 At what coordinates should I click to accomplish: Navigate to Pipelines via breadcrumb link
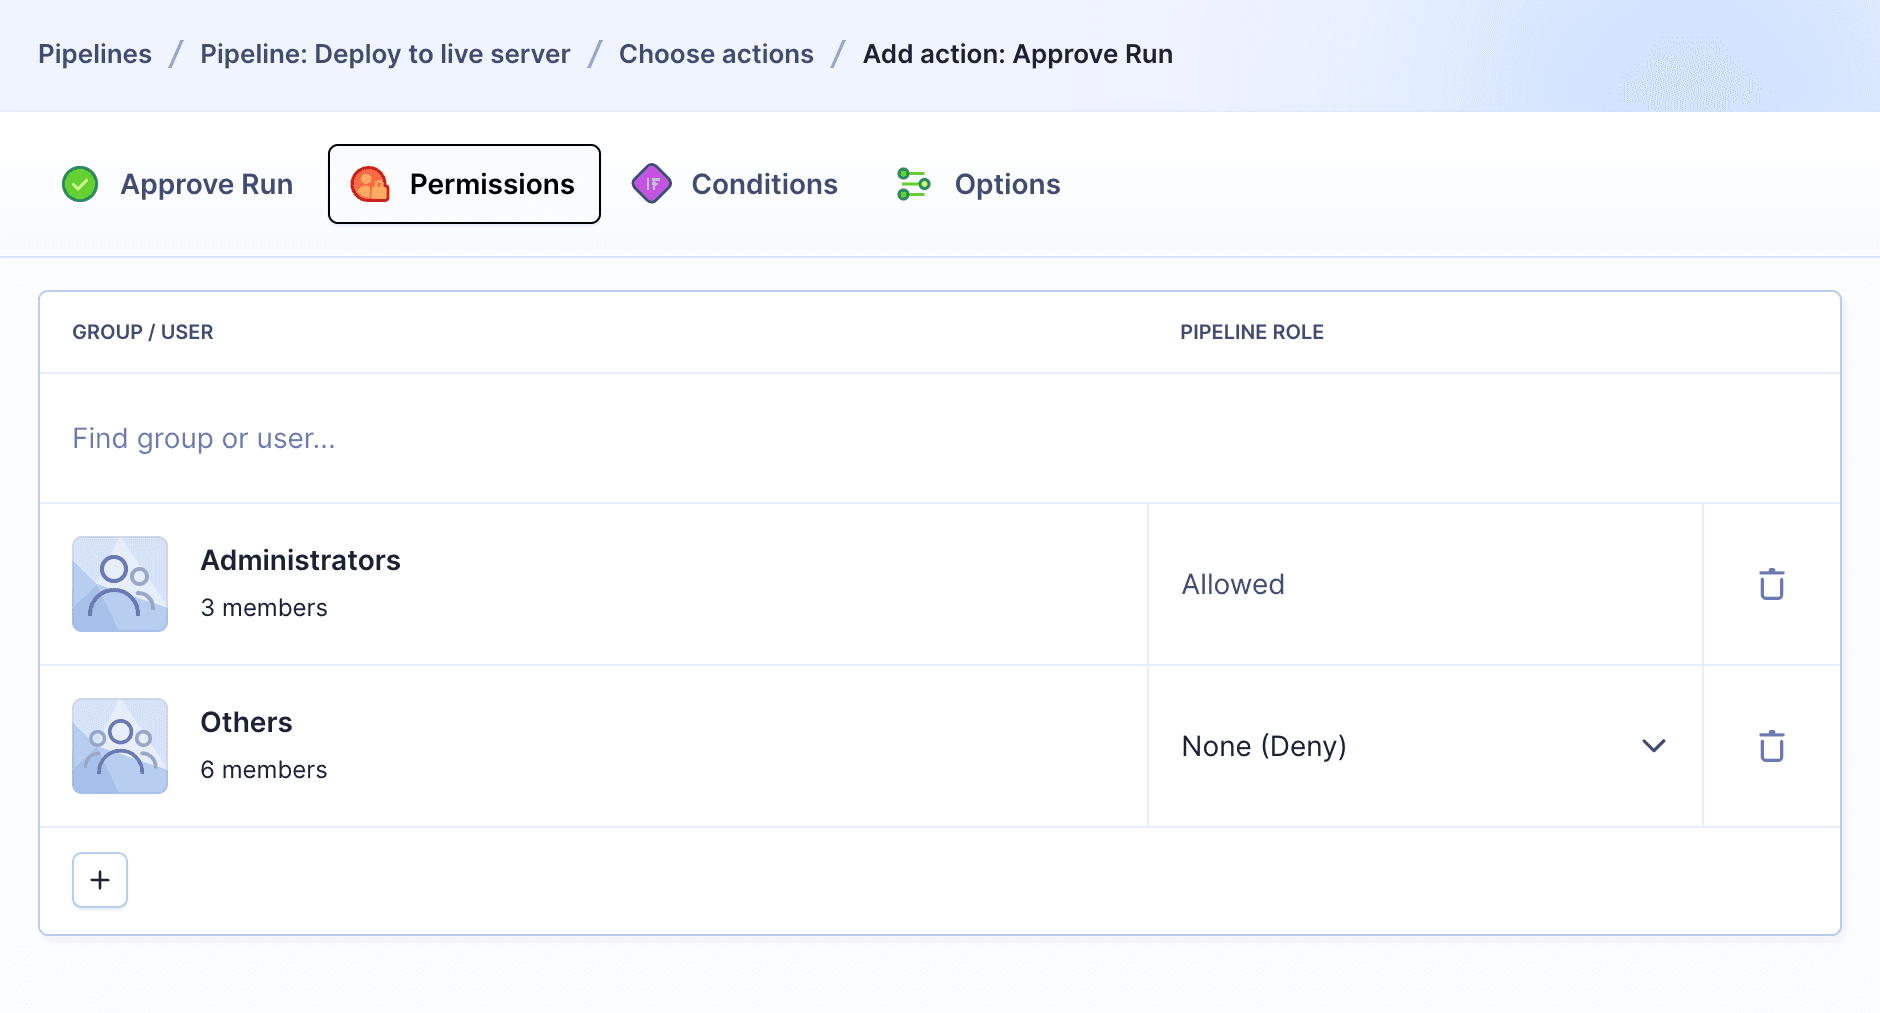pyautogui.click(x=95, y=54)
